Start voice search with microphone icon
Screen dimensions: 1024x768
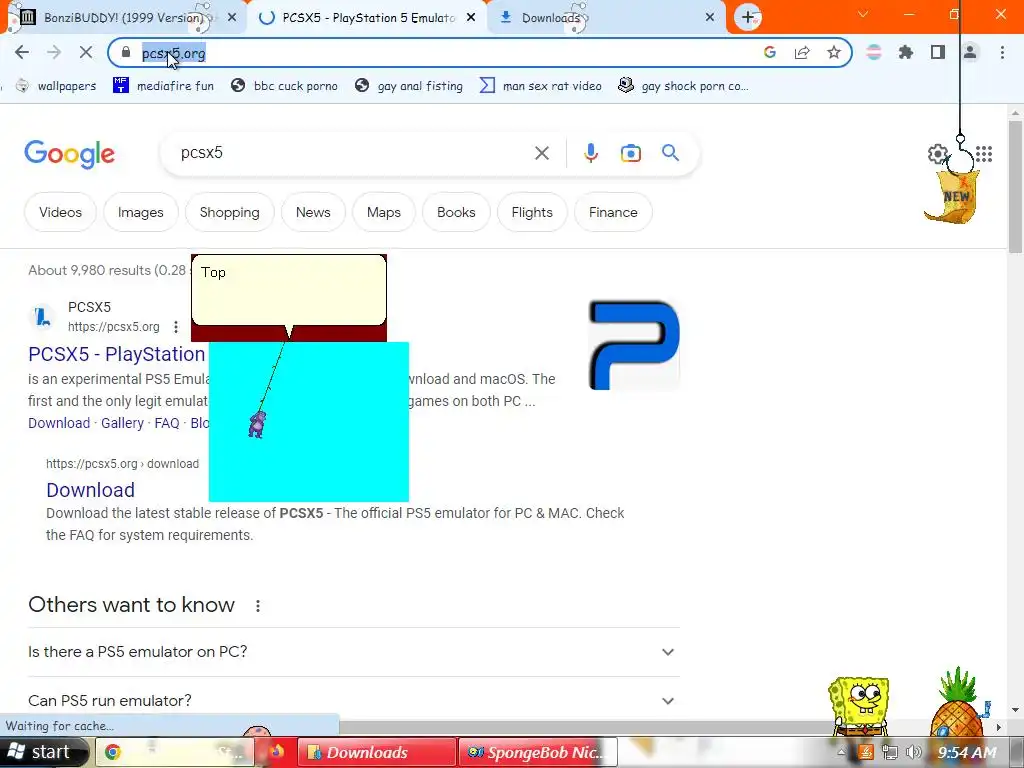(591, 153)
